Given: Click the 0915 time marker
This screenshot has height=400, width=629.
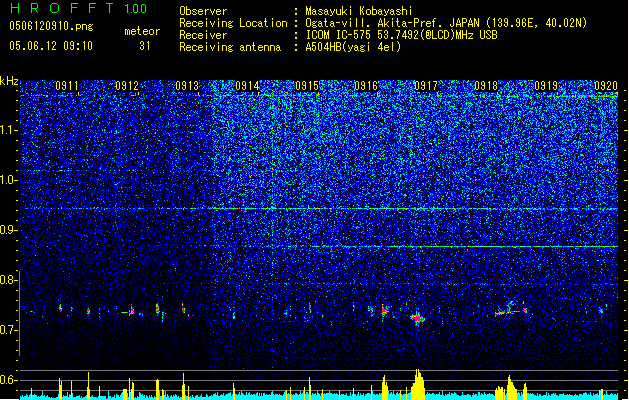Looking at the screenshot, I should coord(307,86).
